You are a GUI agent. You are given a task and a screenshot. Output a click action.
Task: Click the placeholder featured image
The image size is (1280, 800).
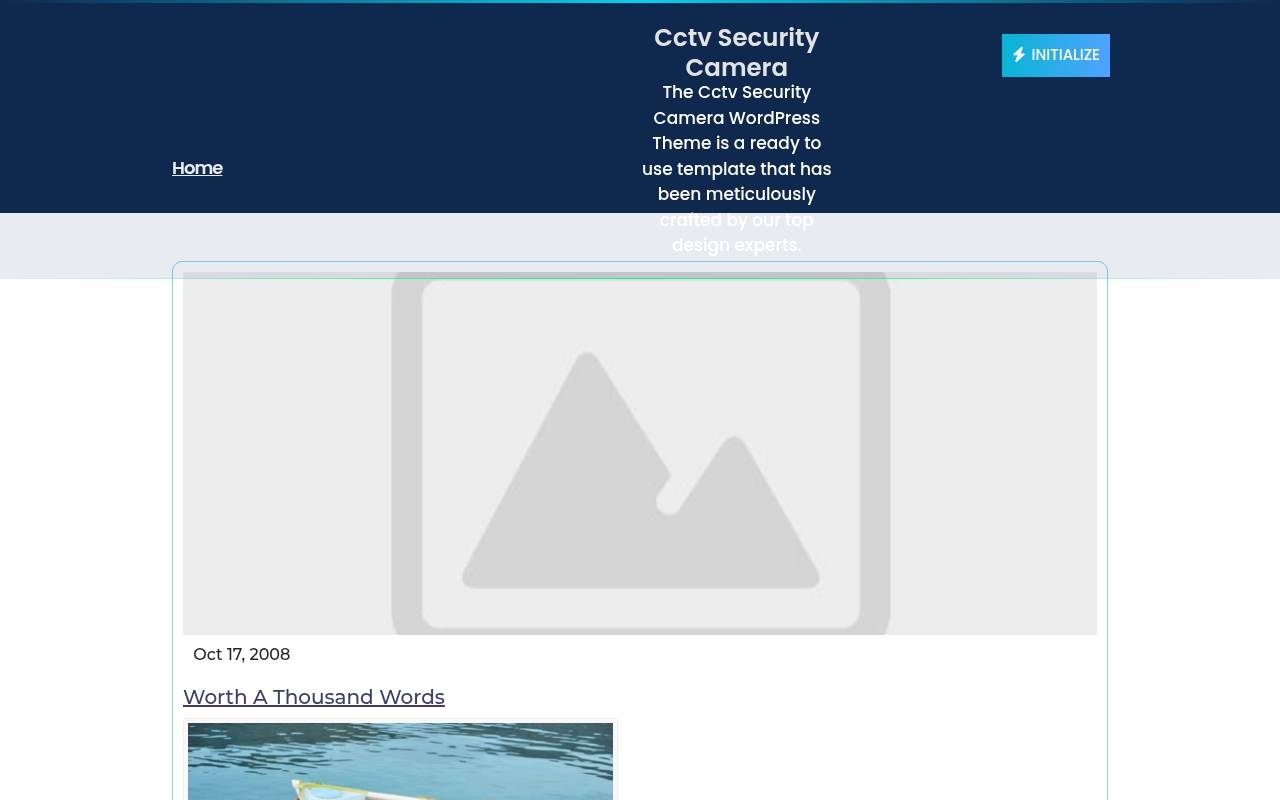pyautogui.click(x=640, y=453)
